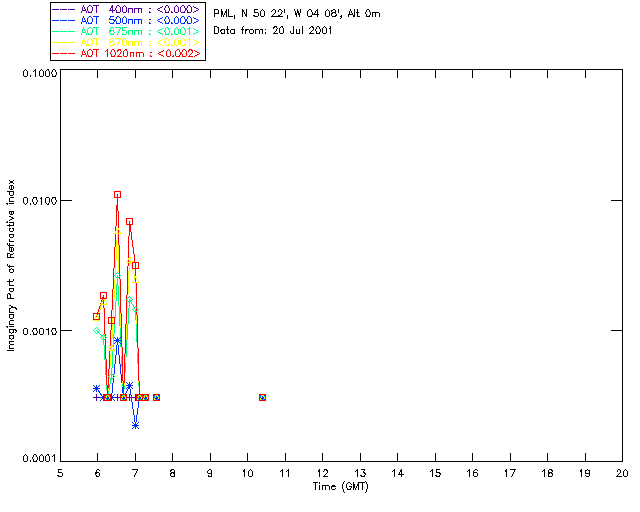Click the PML station location text
Screen dimensions: 640x512
(297, 14)
